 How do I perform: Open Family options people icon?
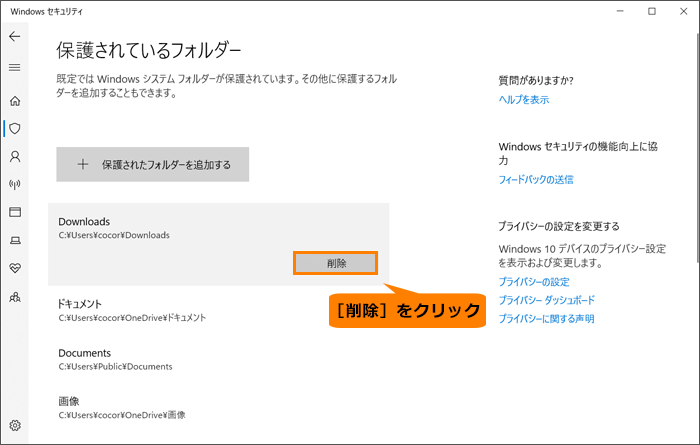point(15,297)
